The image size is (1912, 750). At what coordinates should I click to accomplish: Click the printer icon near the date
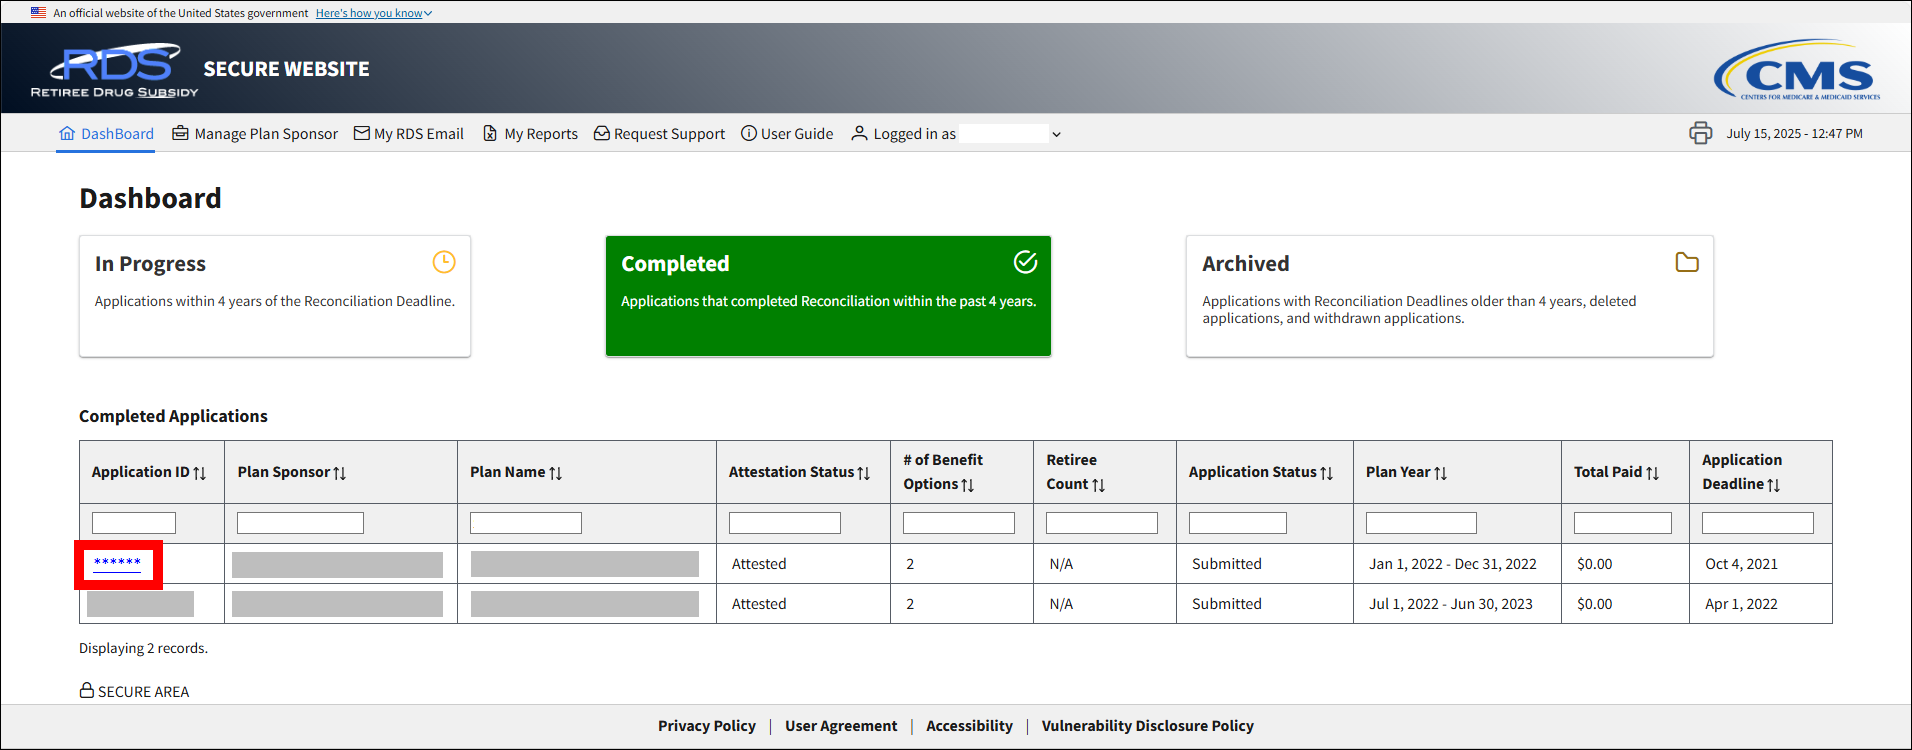[1700, 133]
